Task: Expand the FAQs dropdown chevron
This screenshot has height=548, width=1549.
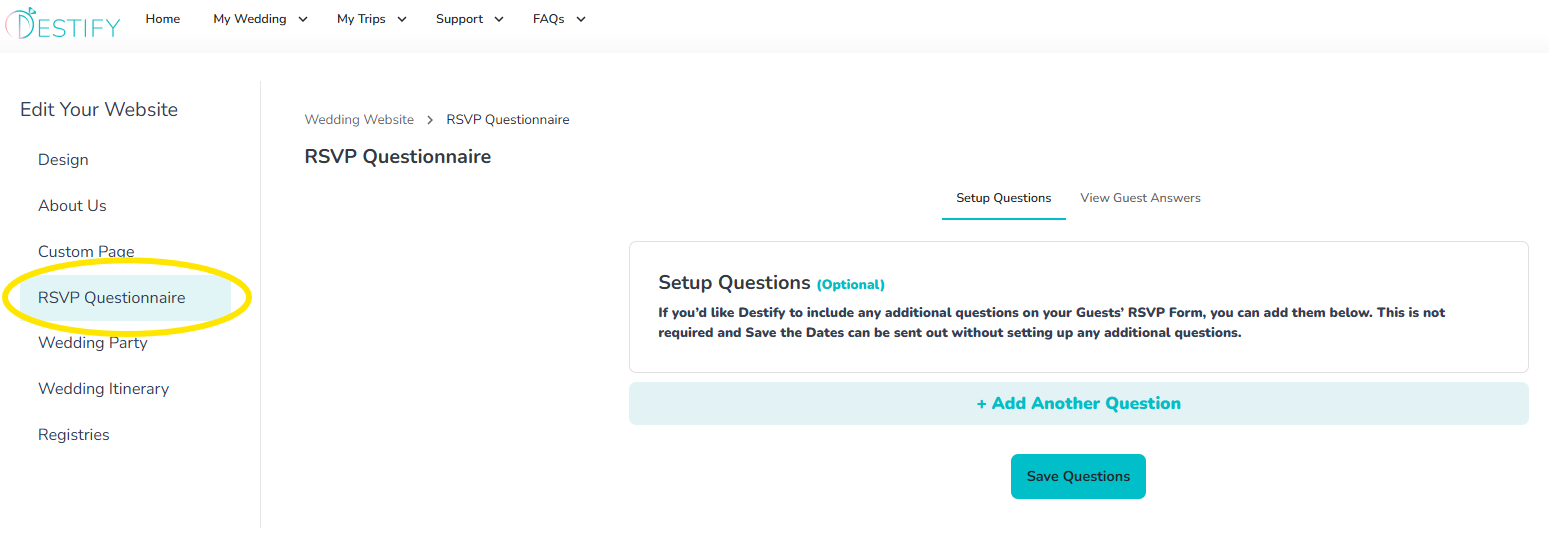Action: click(581, 19)
